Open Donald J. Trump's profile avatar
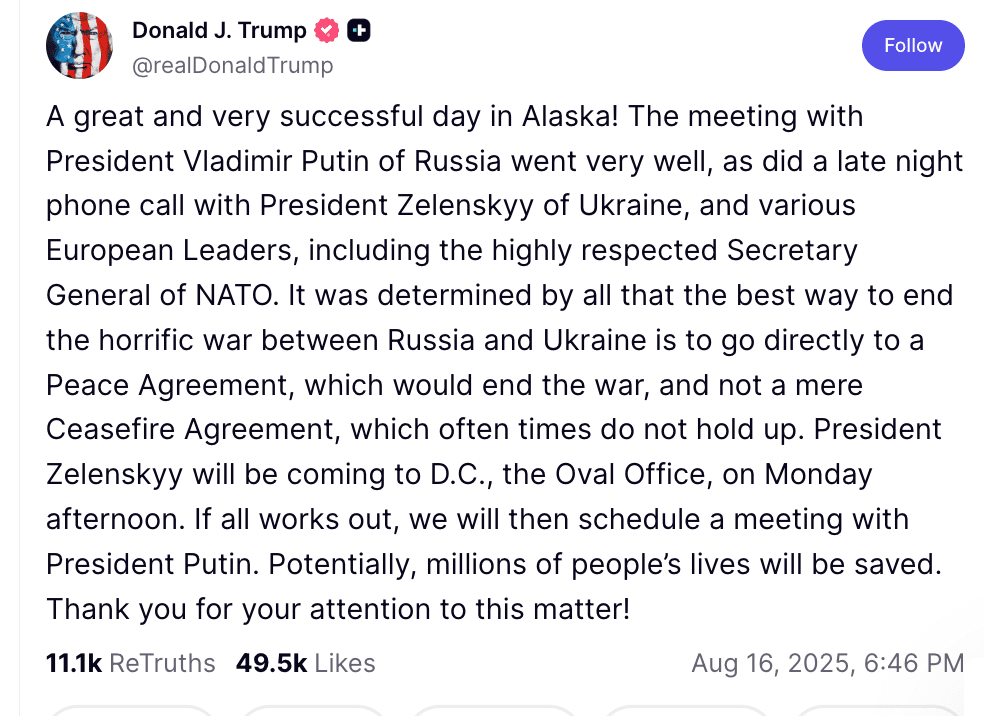 click(79, 45)
